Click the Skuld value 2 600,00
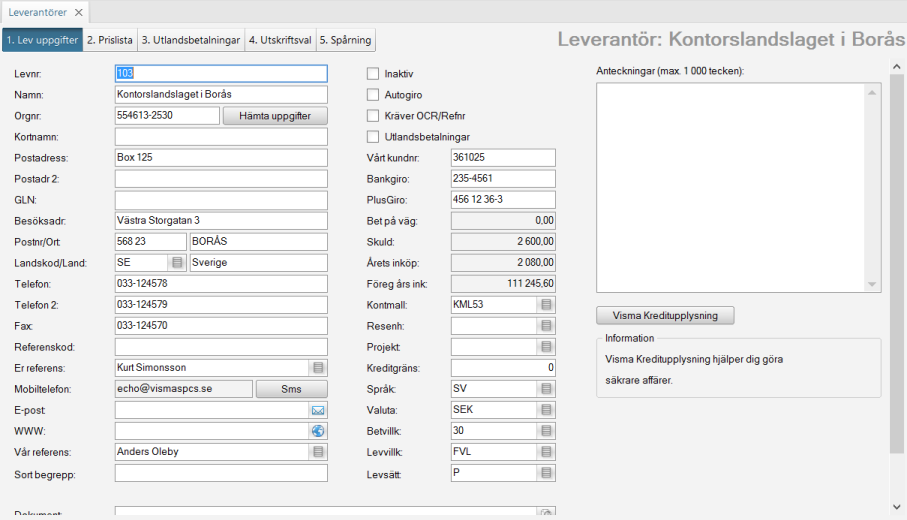 click(503, 242)
